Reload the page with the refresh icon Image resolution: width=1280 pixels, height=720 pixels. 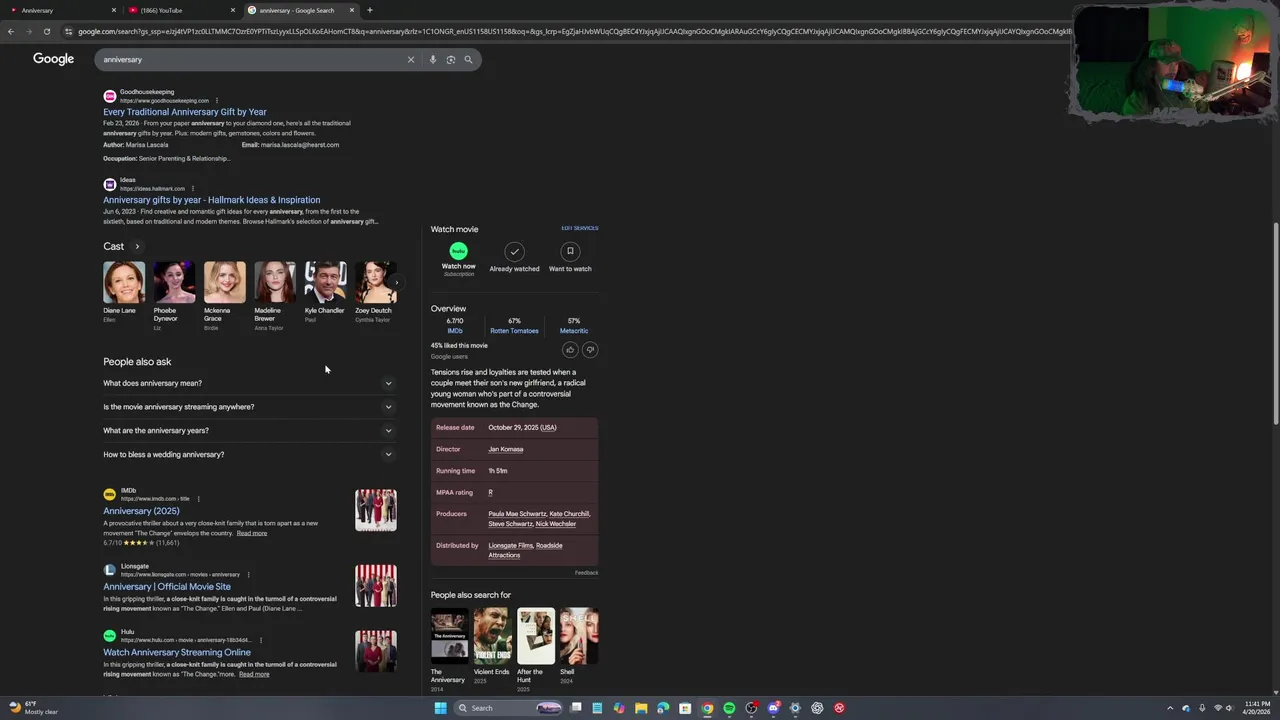click(x=46, y=31)
